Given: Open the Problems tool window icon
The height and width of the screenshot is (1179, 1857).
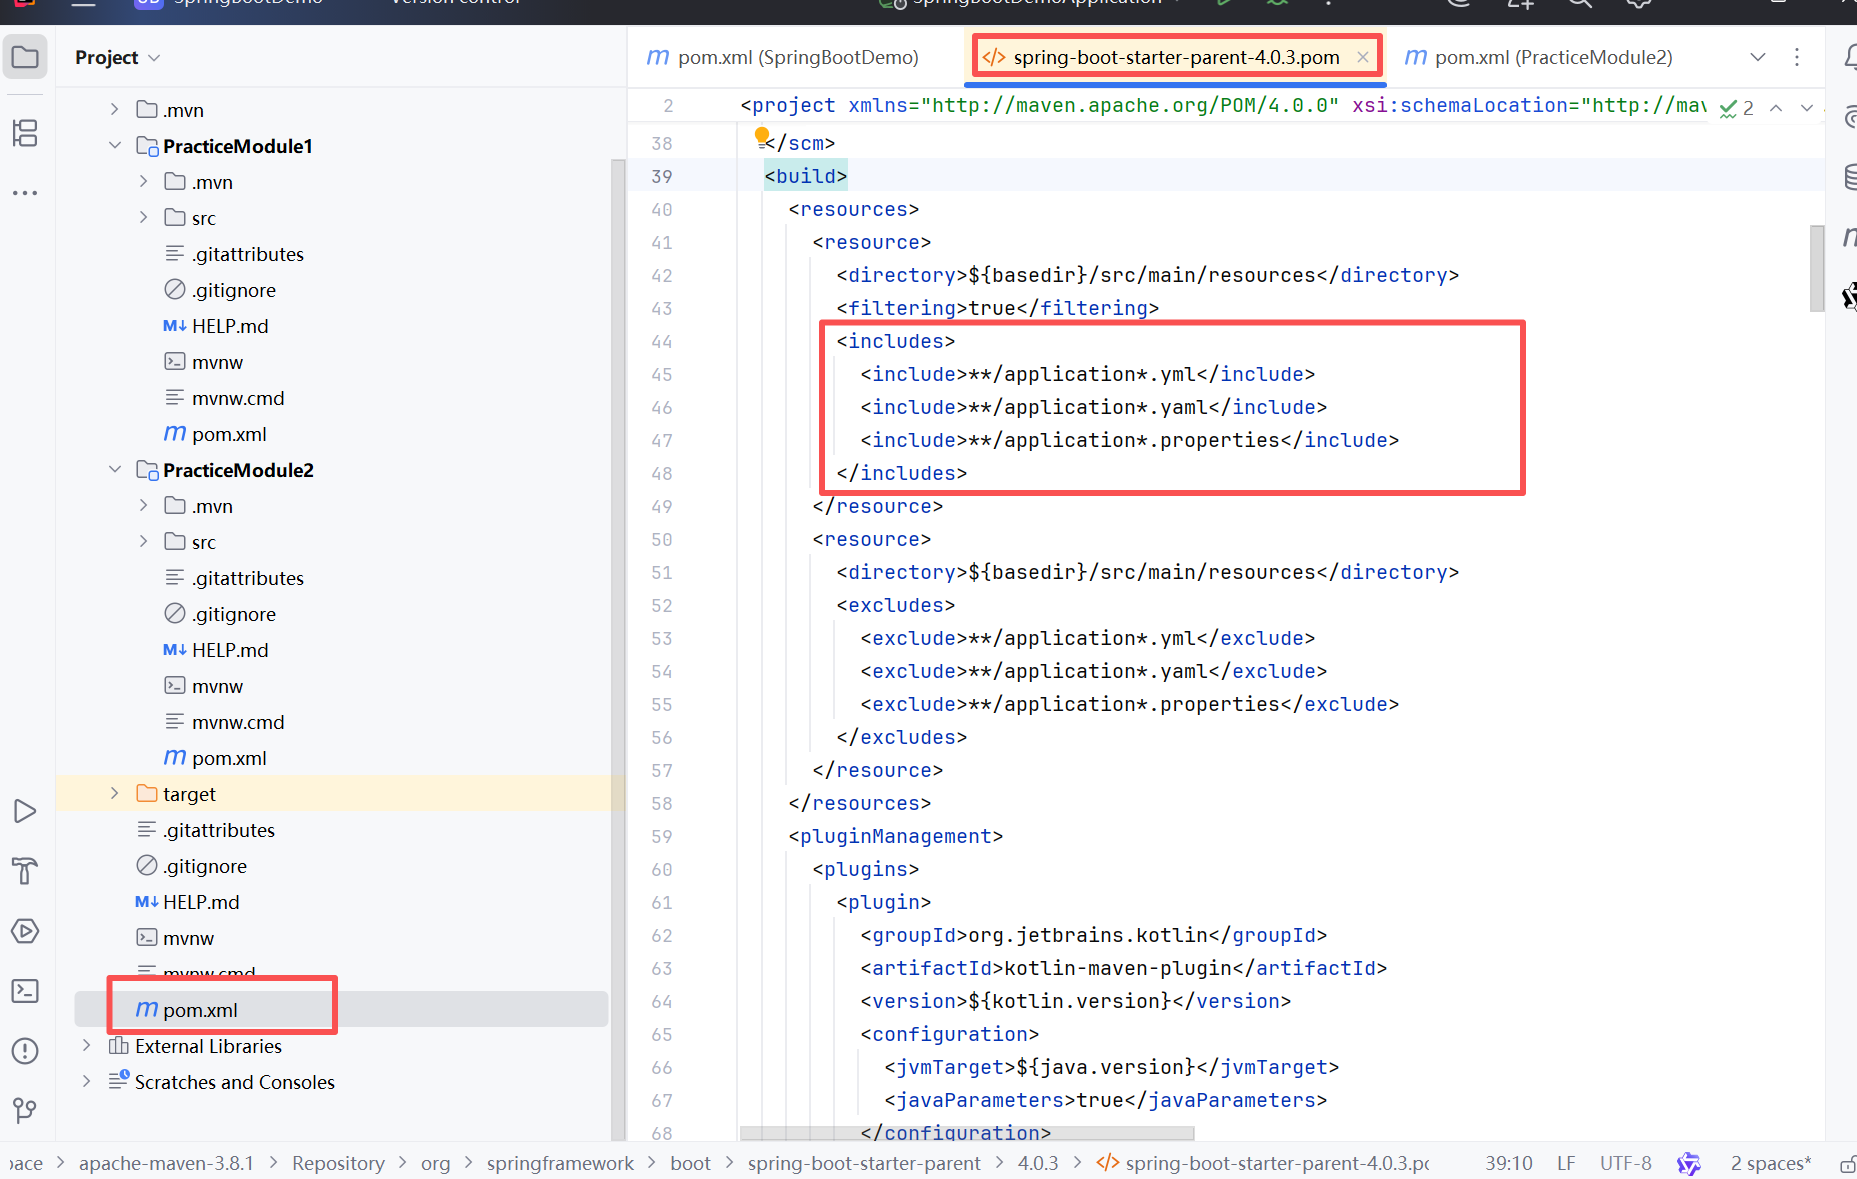Looking at the screenshot, I should (x=25, y=1051).
